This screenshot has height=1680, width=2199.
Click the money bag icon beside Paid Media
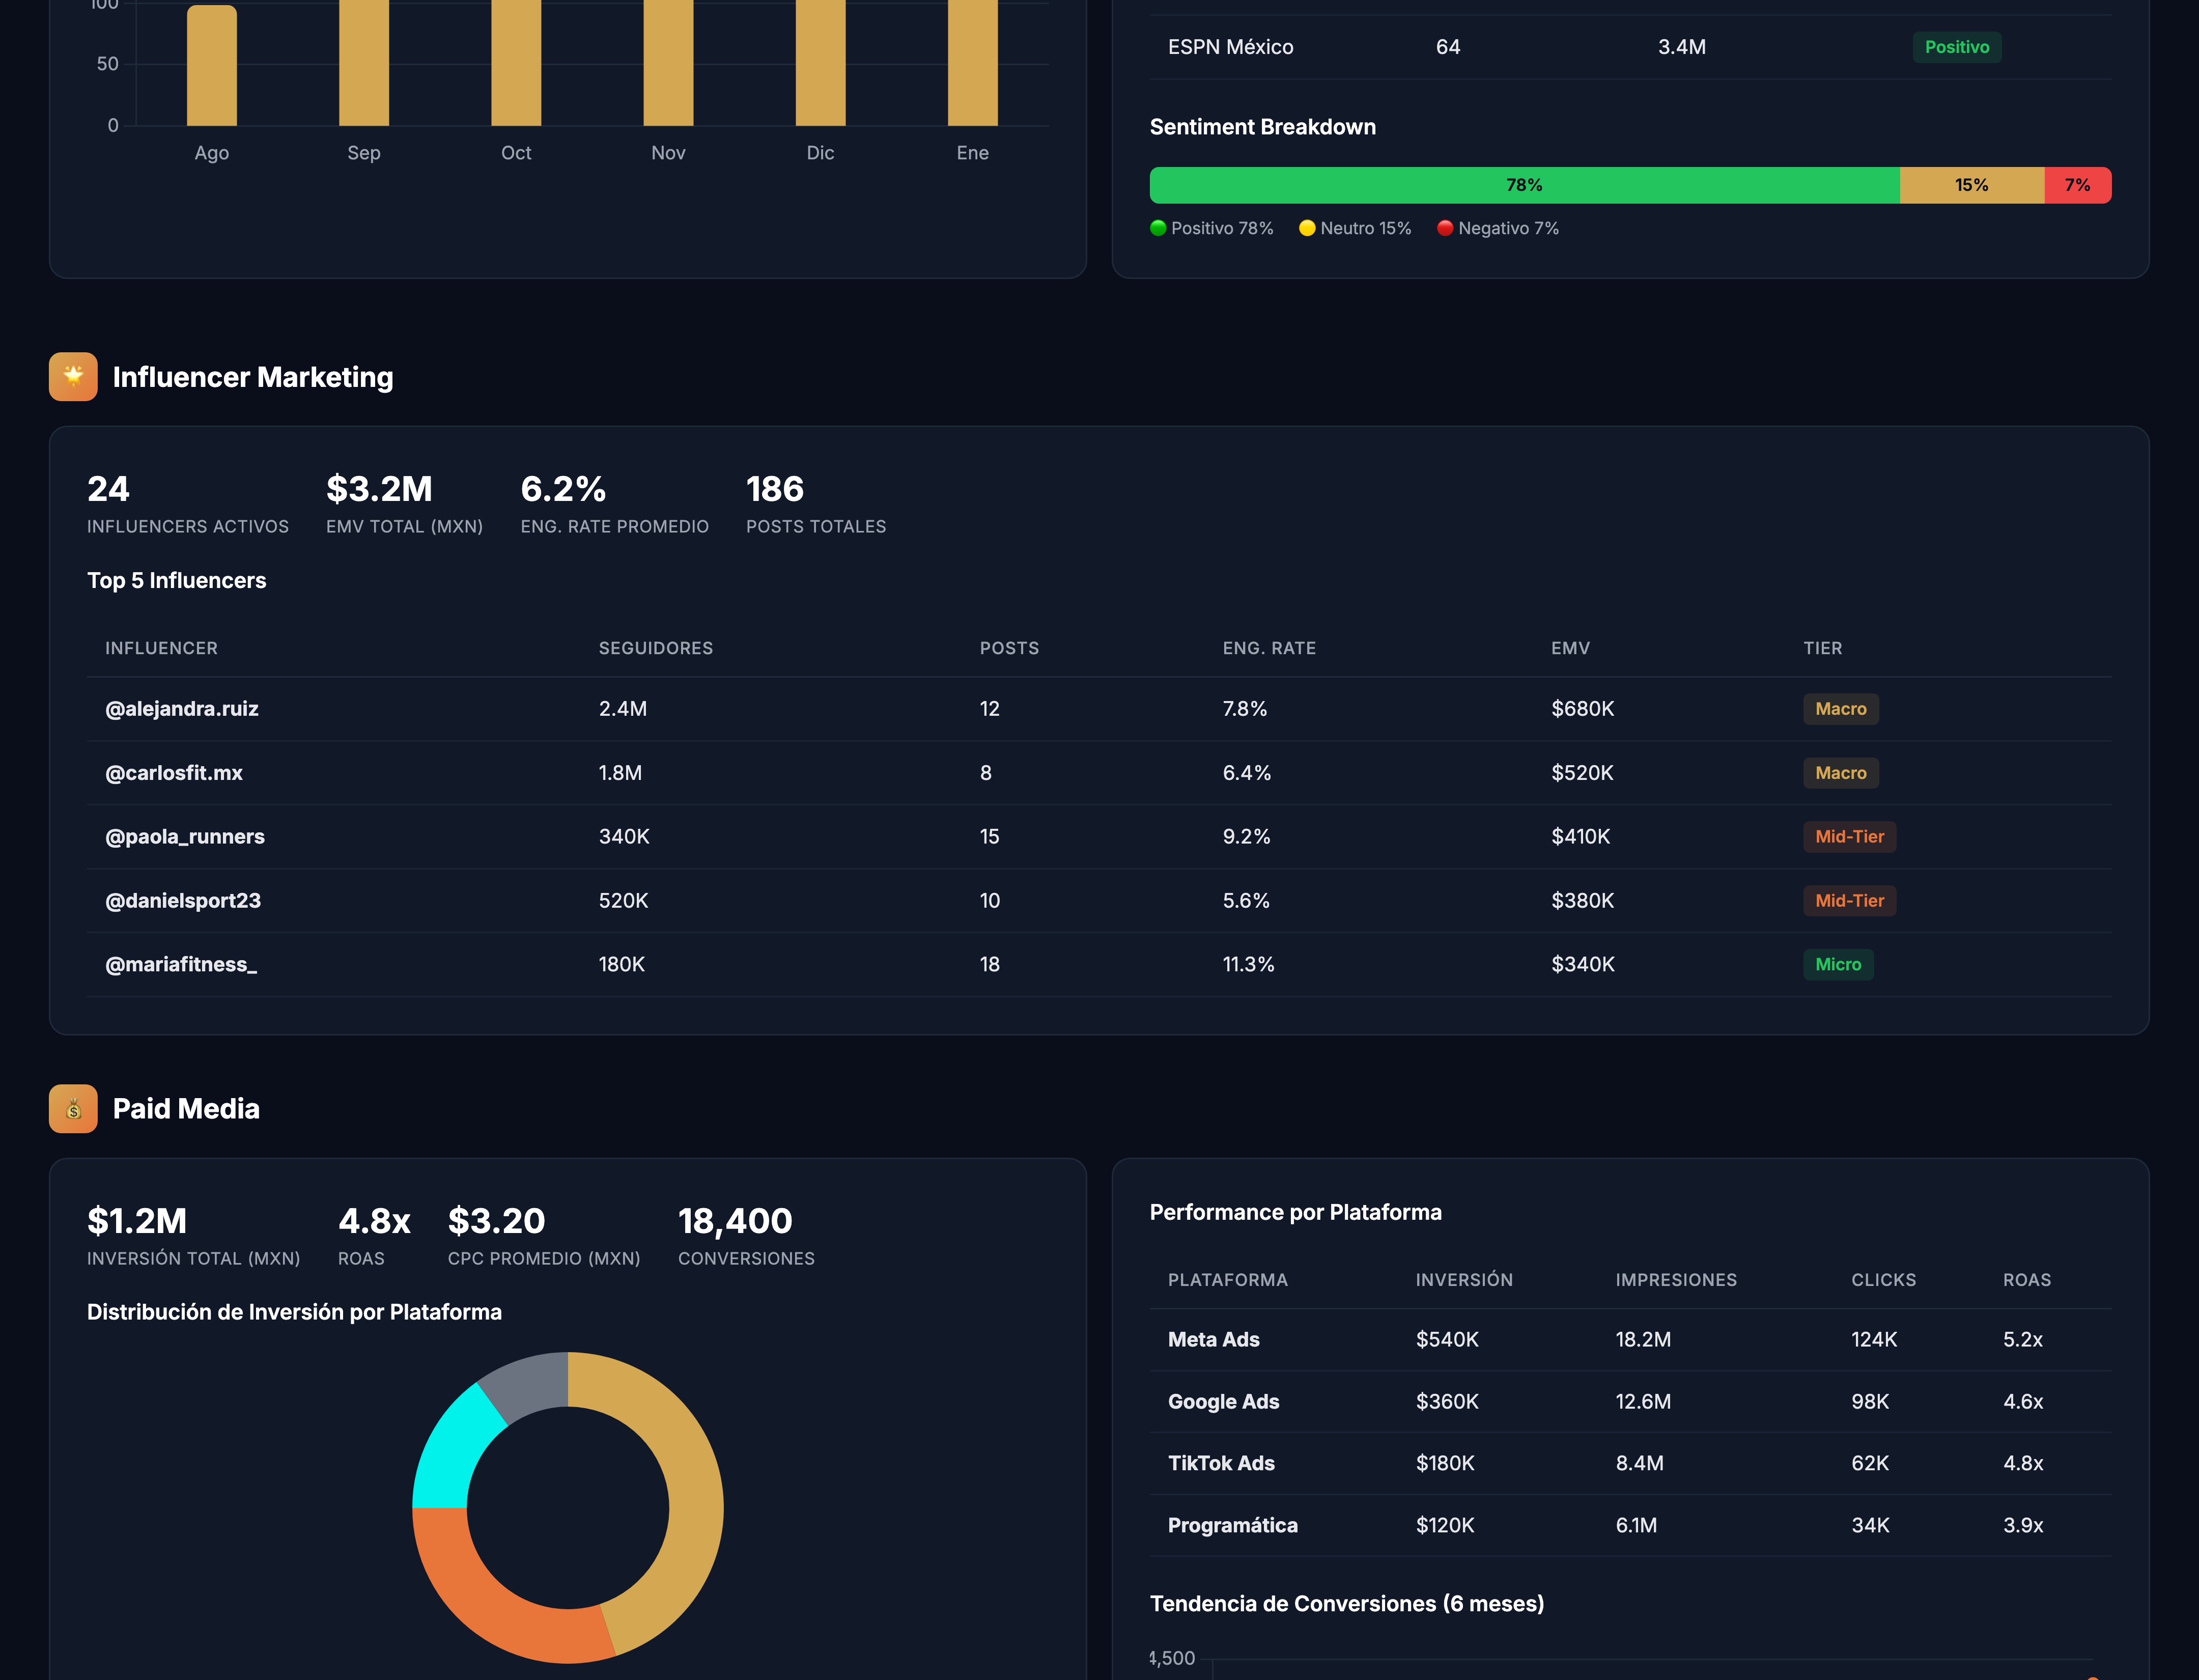click(73, 1108)
